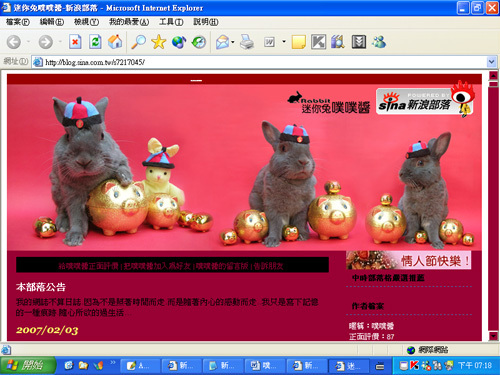The image size is (500, 375).
Task: Click the Research books toolbar icon
Action: tap(338, 42)
